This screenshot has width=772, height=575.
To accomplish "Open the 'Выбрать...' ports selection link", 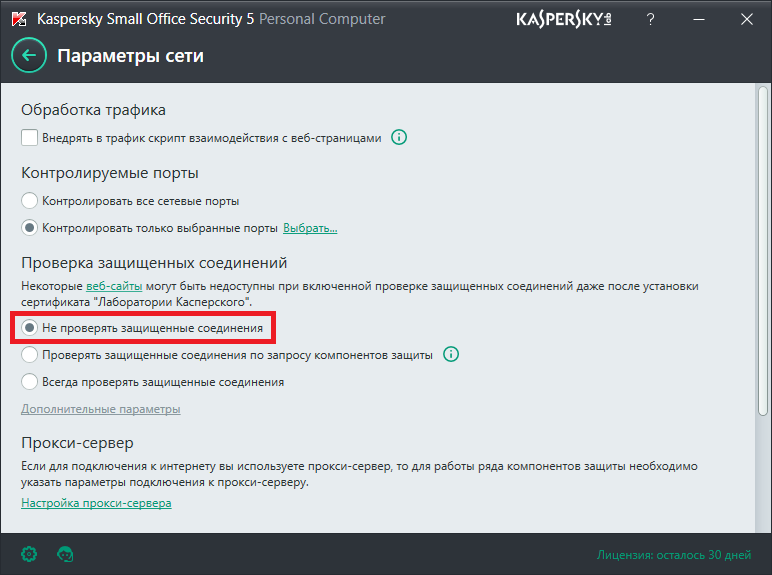I will [310, 228].
